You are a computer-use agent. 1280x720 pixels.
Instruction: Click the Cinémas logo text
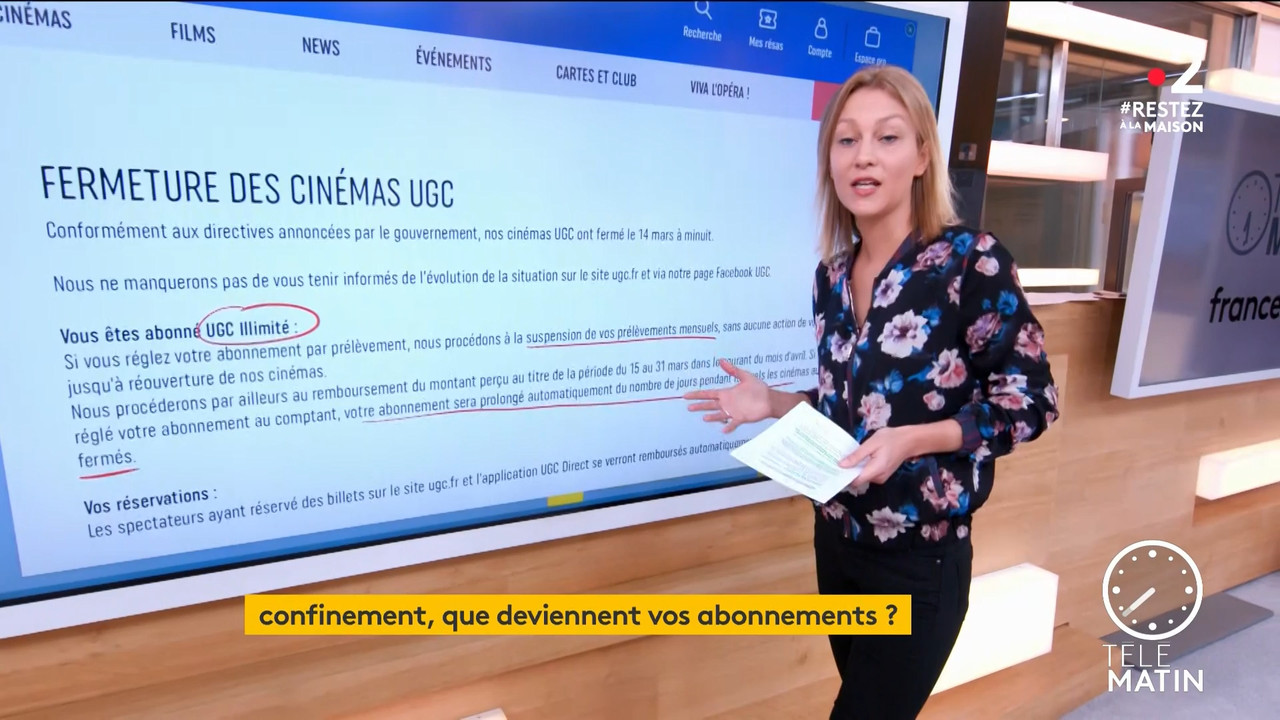coord(35,15)
